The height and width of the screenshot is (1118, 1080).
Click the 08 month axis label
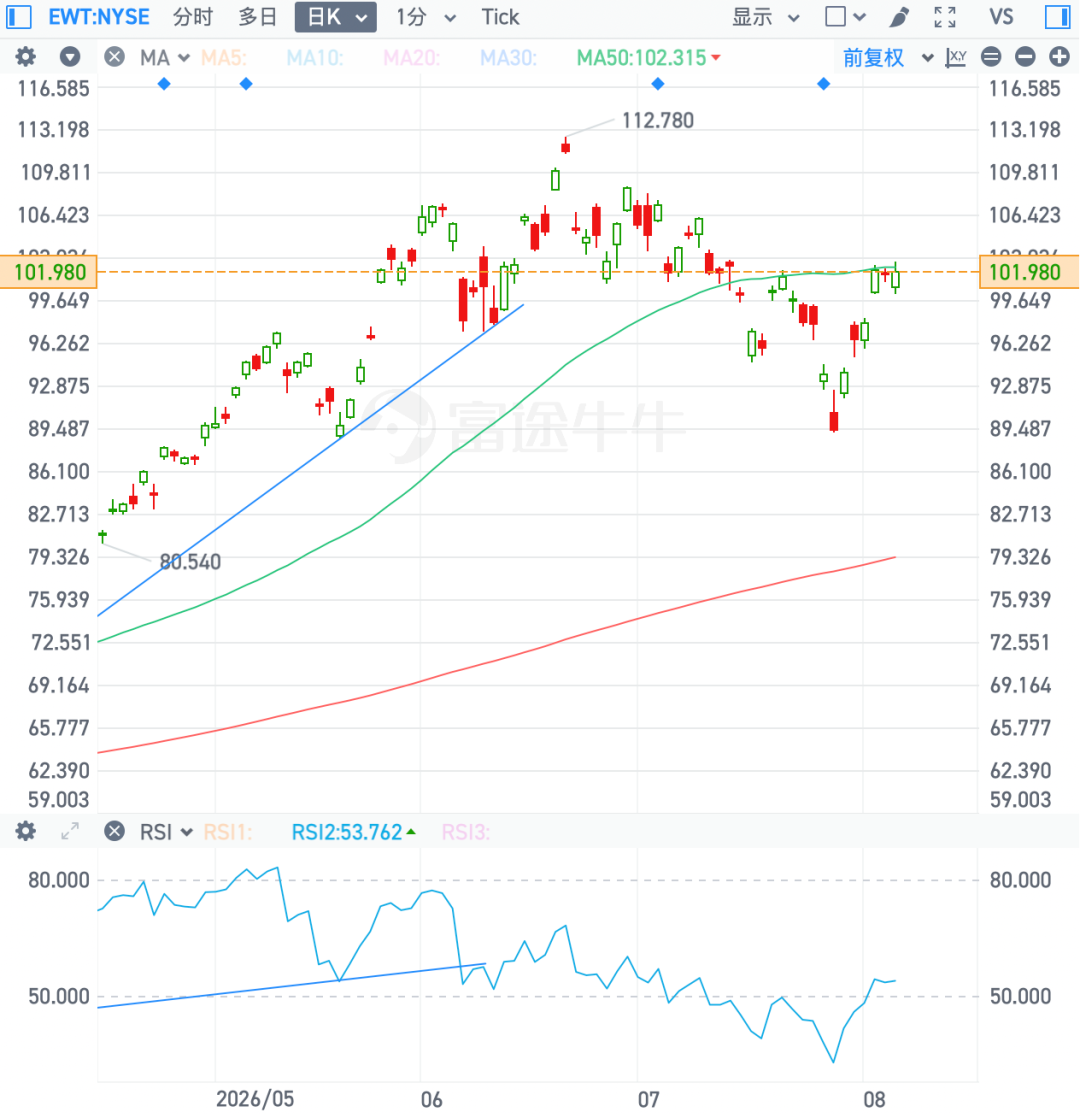(x=874, y=1099)
